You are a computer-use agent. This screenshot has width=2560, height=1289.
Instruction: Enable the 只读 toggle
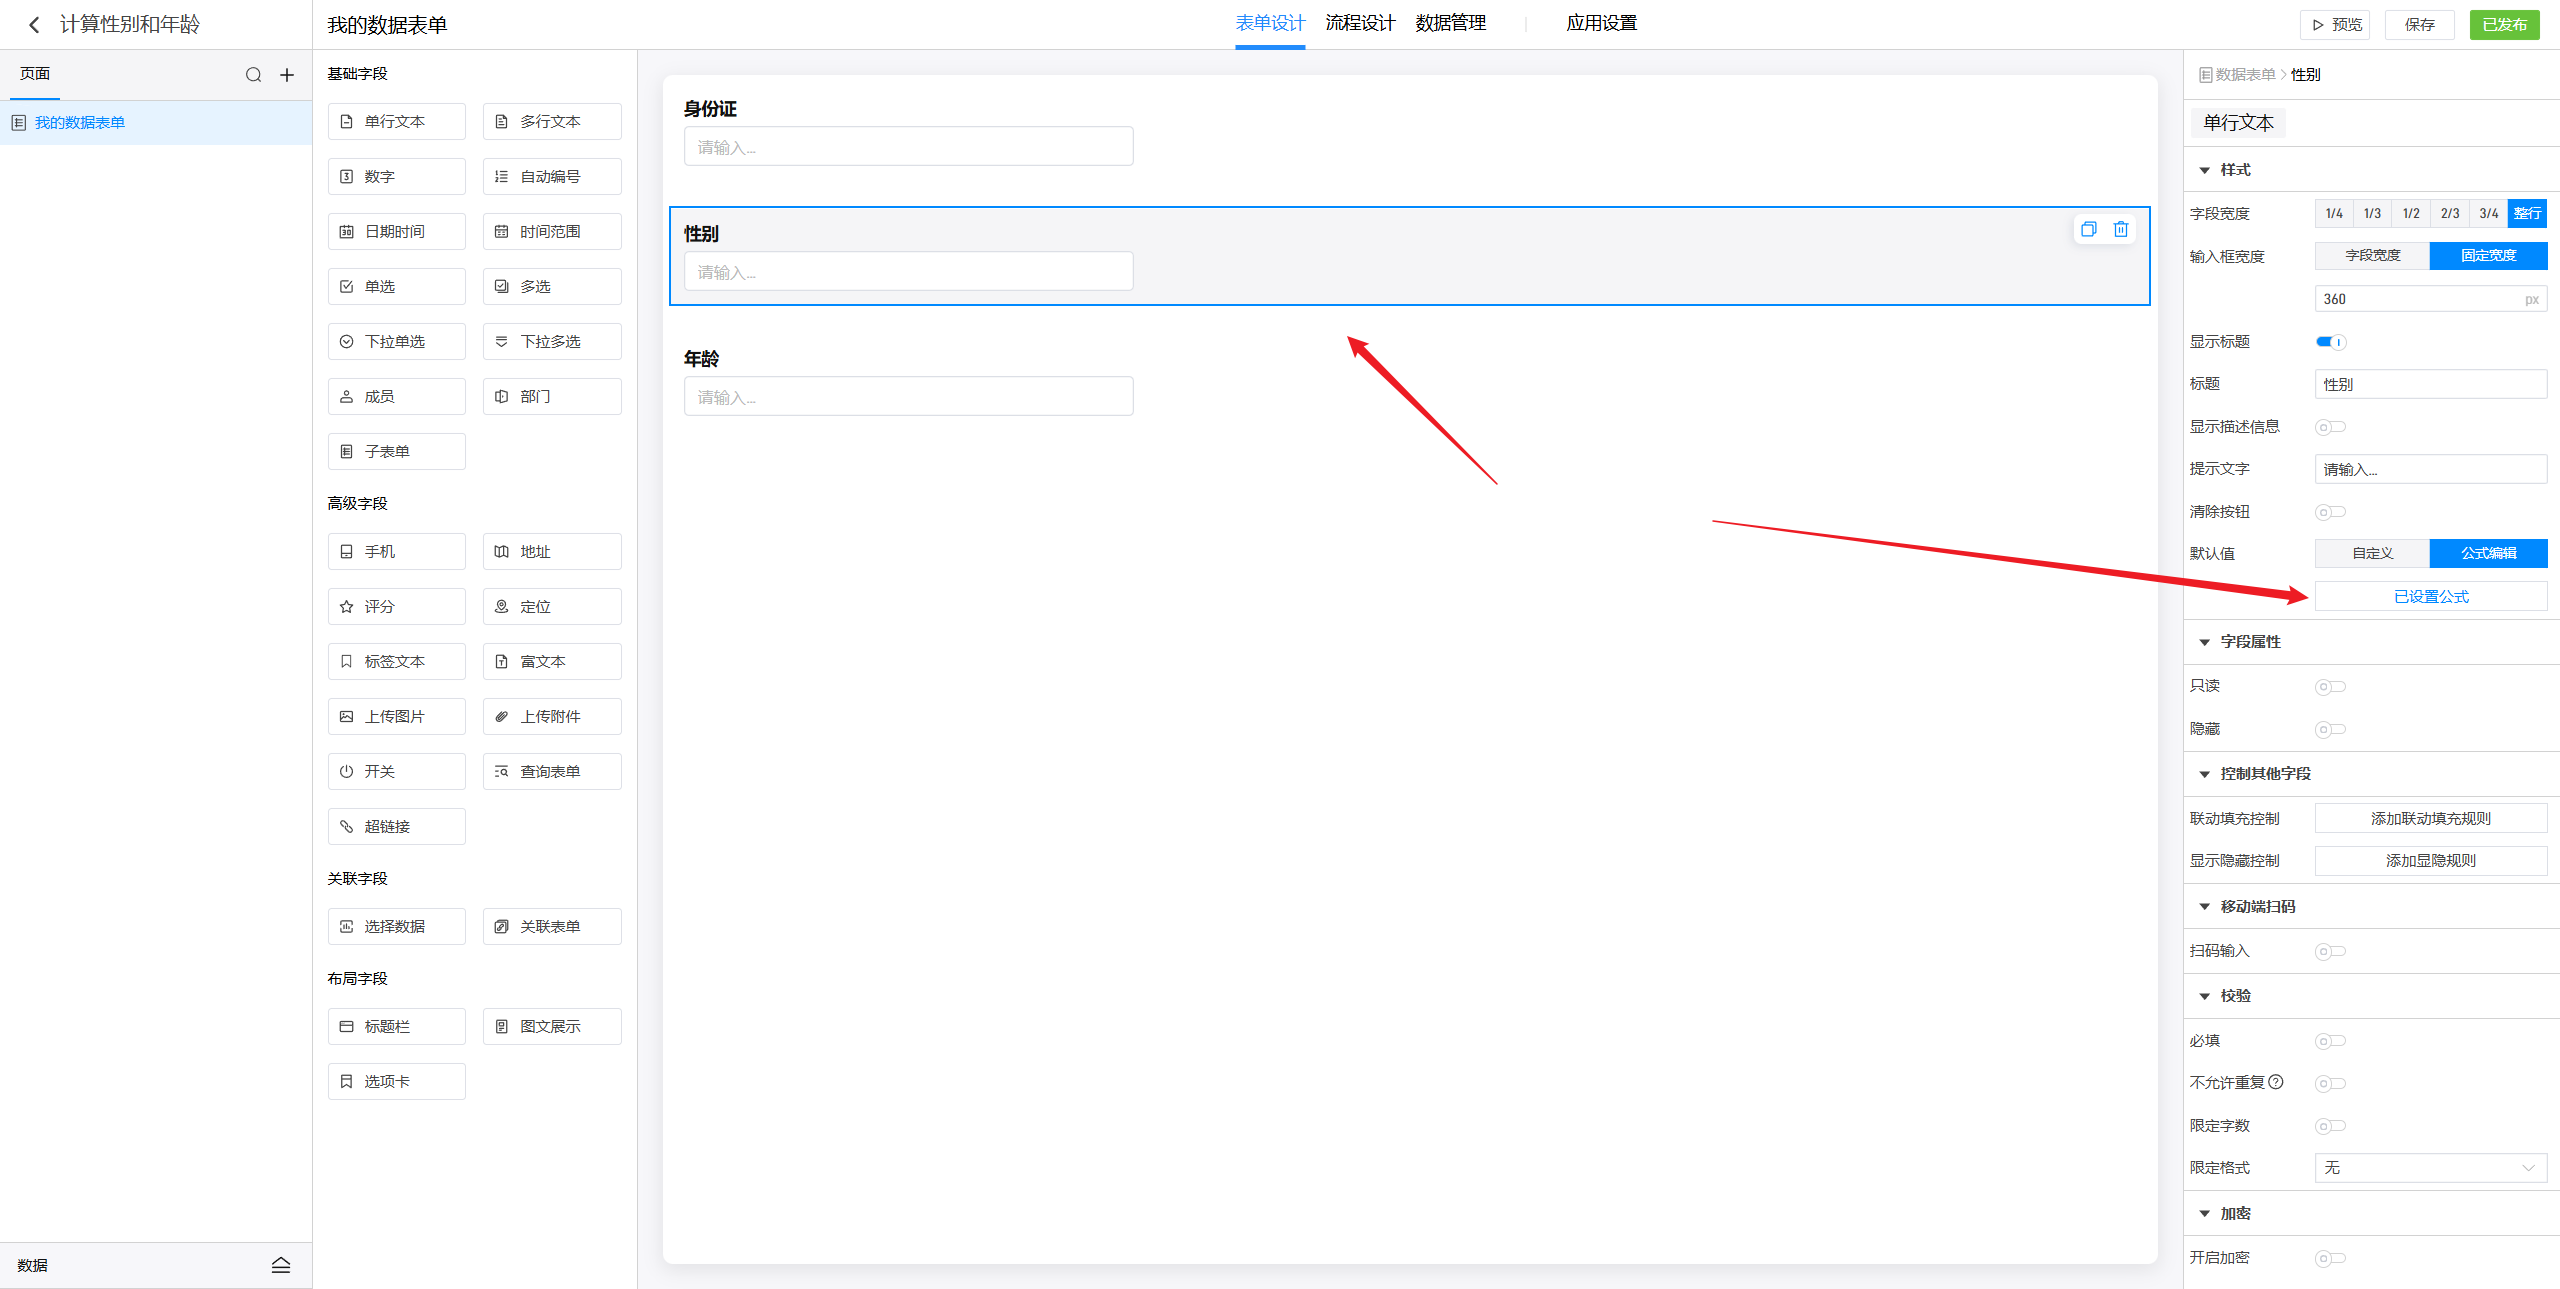(x=2330, y=687)
